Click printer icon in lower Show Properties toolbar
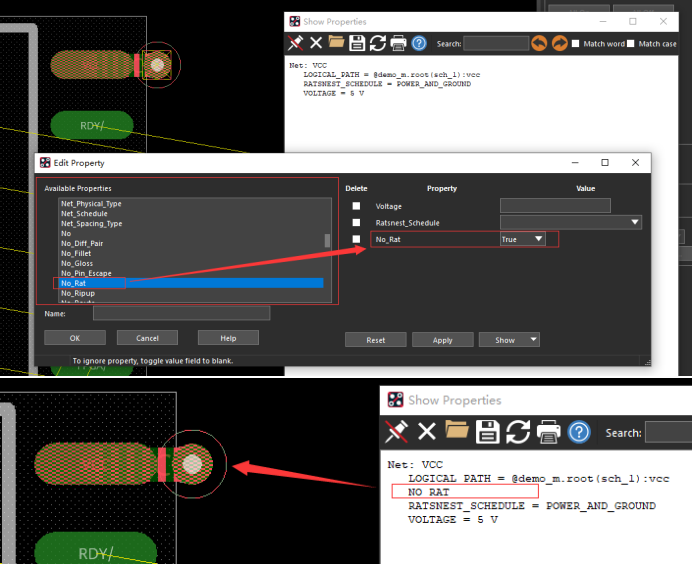 (x=548, y=432)
